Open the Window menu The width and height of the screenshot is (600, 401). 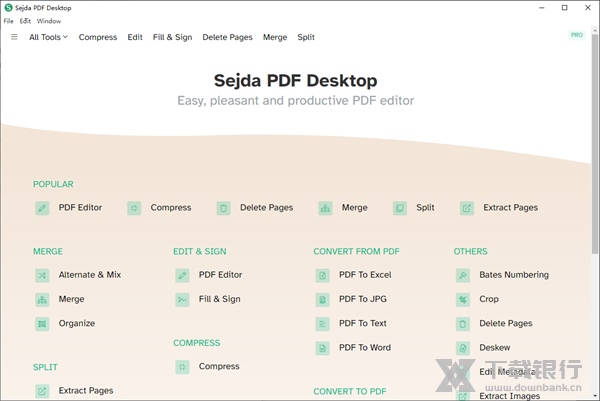coord(49,21)
